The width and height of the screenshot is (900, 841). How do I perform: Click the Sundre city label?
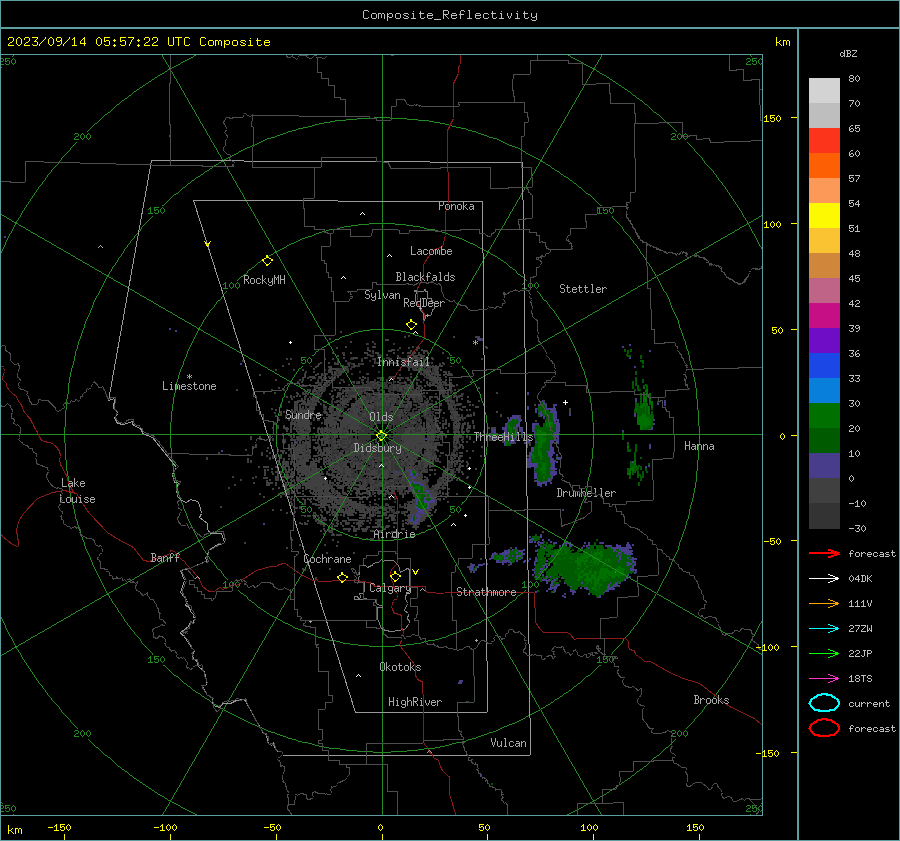303,415
